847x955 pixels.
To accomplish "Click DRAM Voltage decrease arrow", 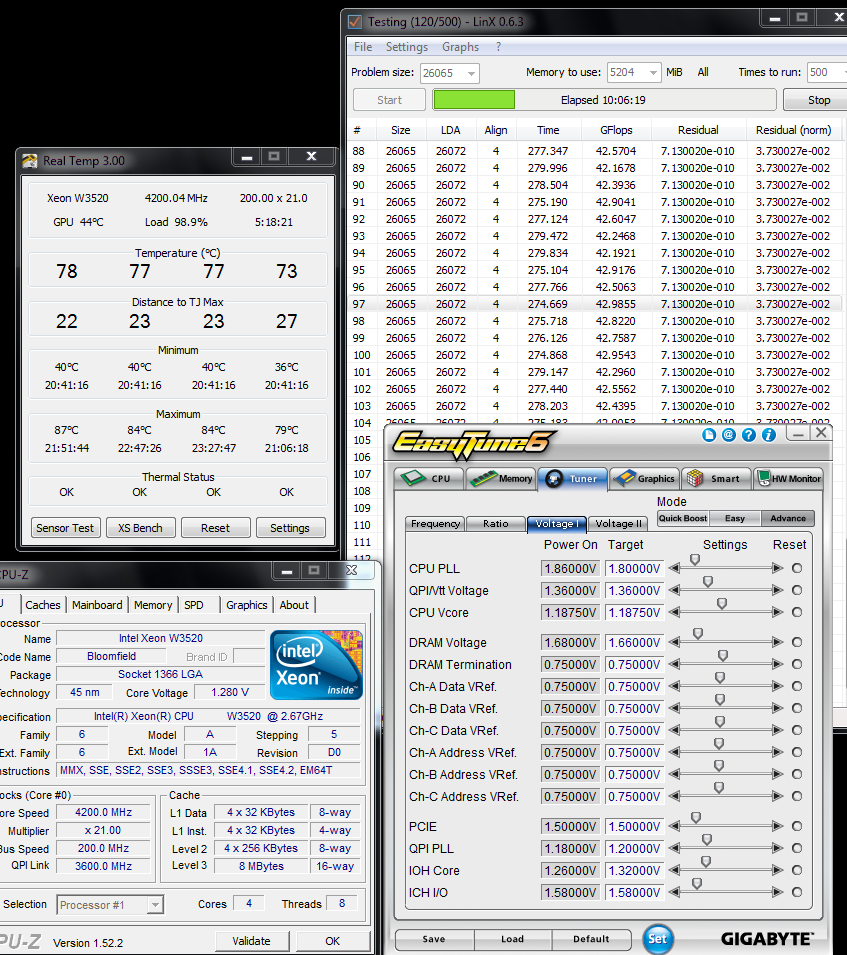I will (674, 642).
